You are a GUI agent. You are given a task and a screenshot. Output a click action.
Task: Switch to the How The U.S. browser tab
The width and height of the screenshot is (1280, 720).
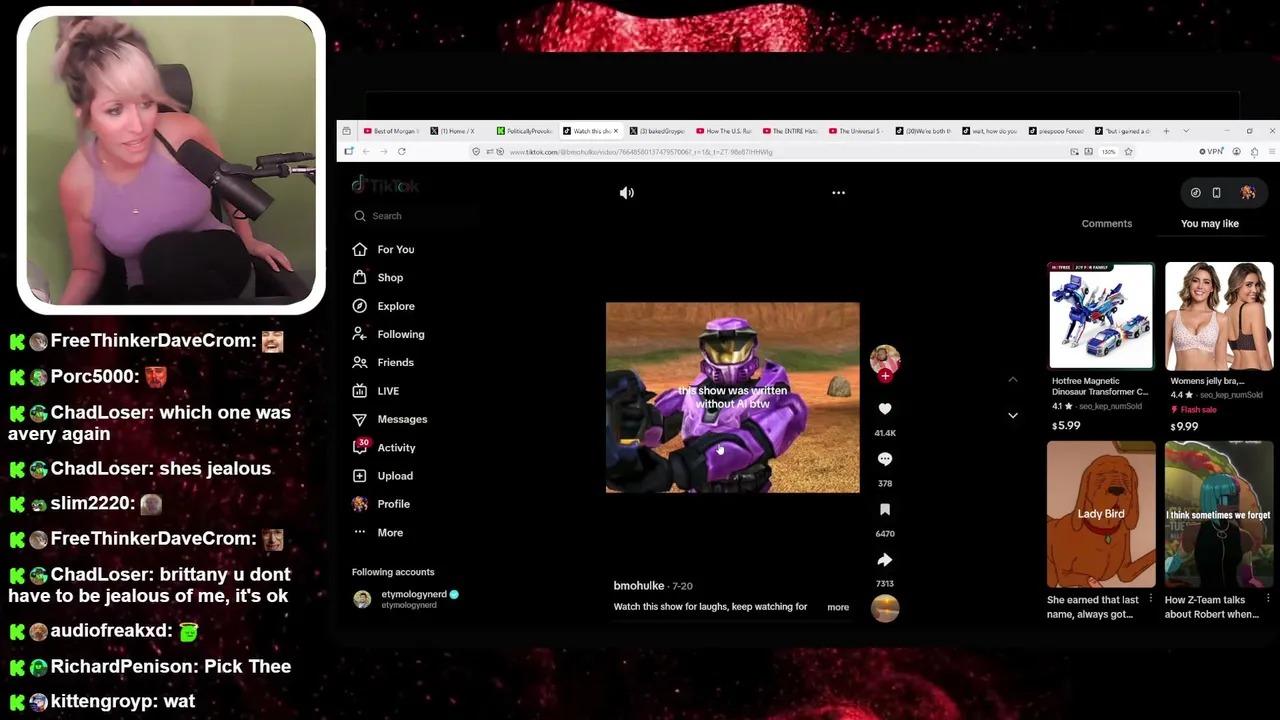tap(724, 131)
